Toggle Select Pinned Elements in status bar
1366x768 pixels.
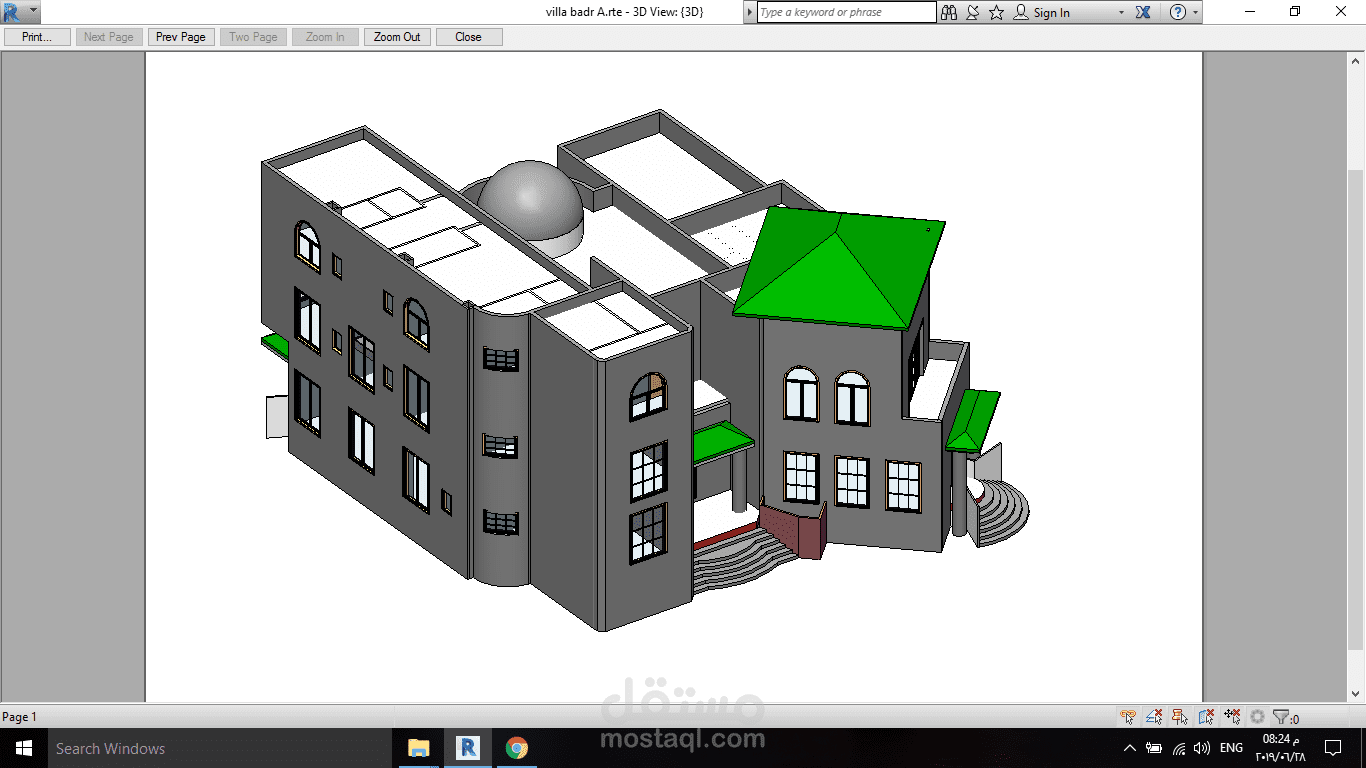click(x=1180, y=717)
